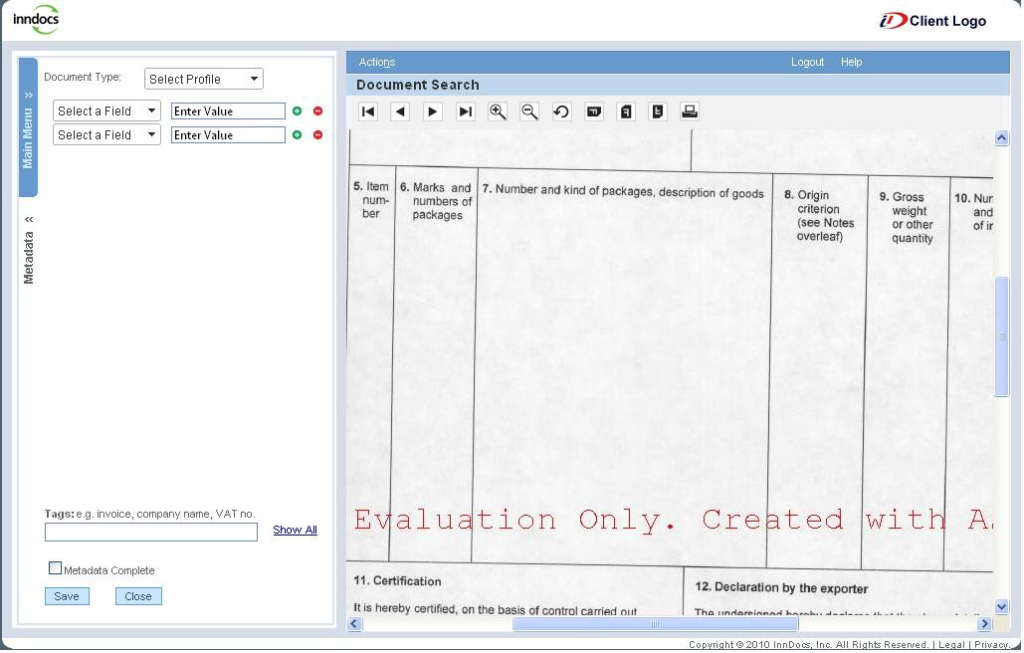Click the first Enter Value input field

[x=228, y=111]
